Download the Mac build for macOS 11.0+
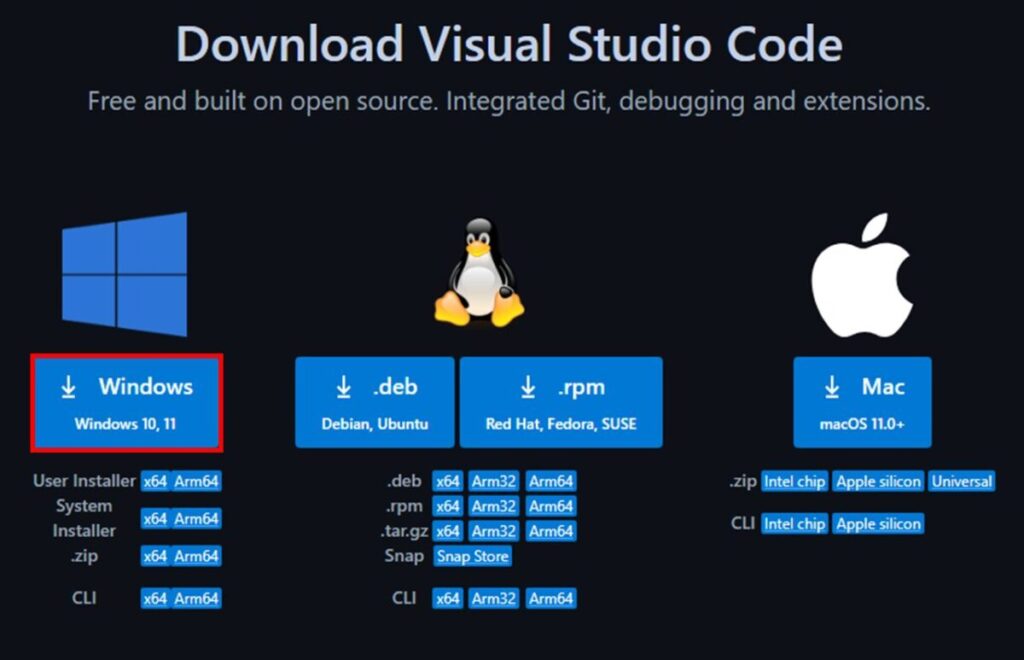Screen dimensions: 1024x660 862,400
